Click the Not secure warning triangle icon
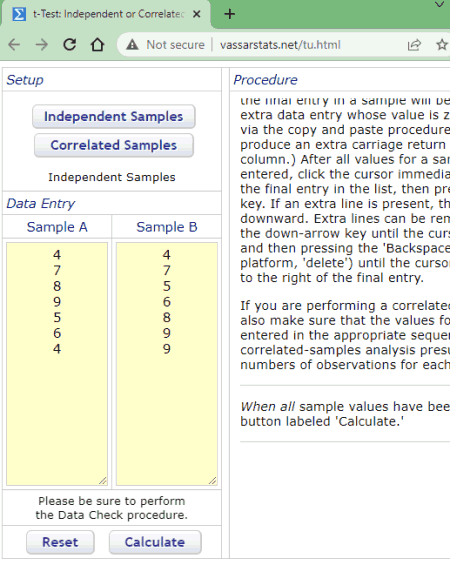450x565 pixels. 132,45
